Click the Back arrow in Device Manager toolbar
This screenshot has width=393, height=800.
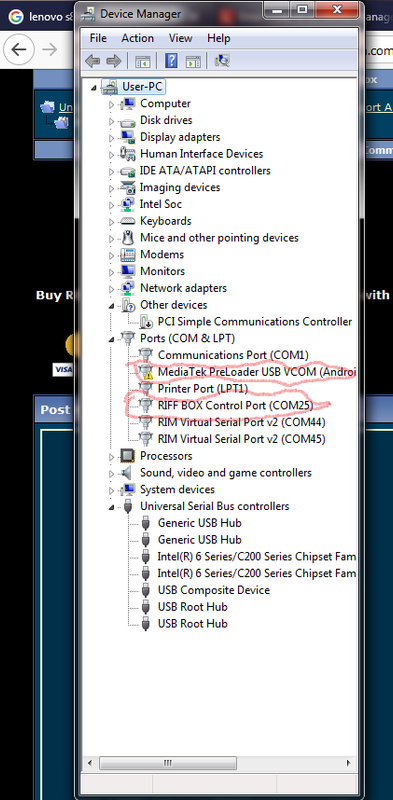[x=92, y=61]
